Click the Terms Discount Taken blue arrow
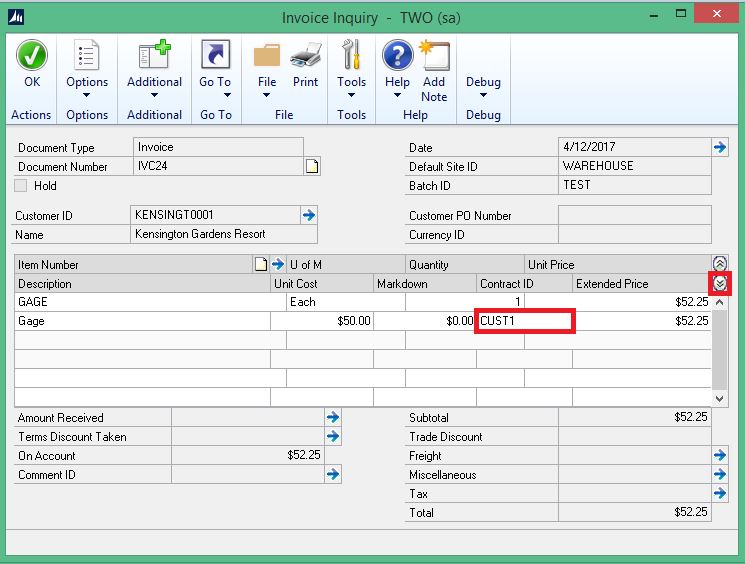This screenshot has height=564, width=745. [x=333, y=436]
